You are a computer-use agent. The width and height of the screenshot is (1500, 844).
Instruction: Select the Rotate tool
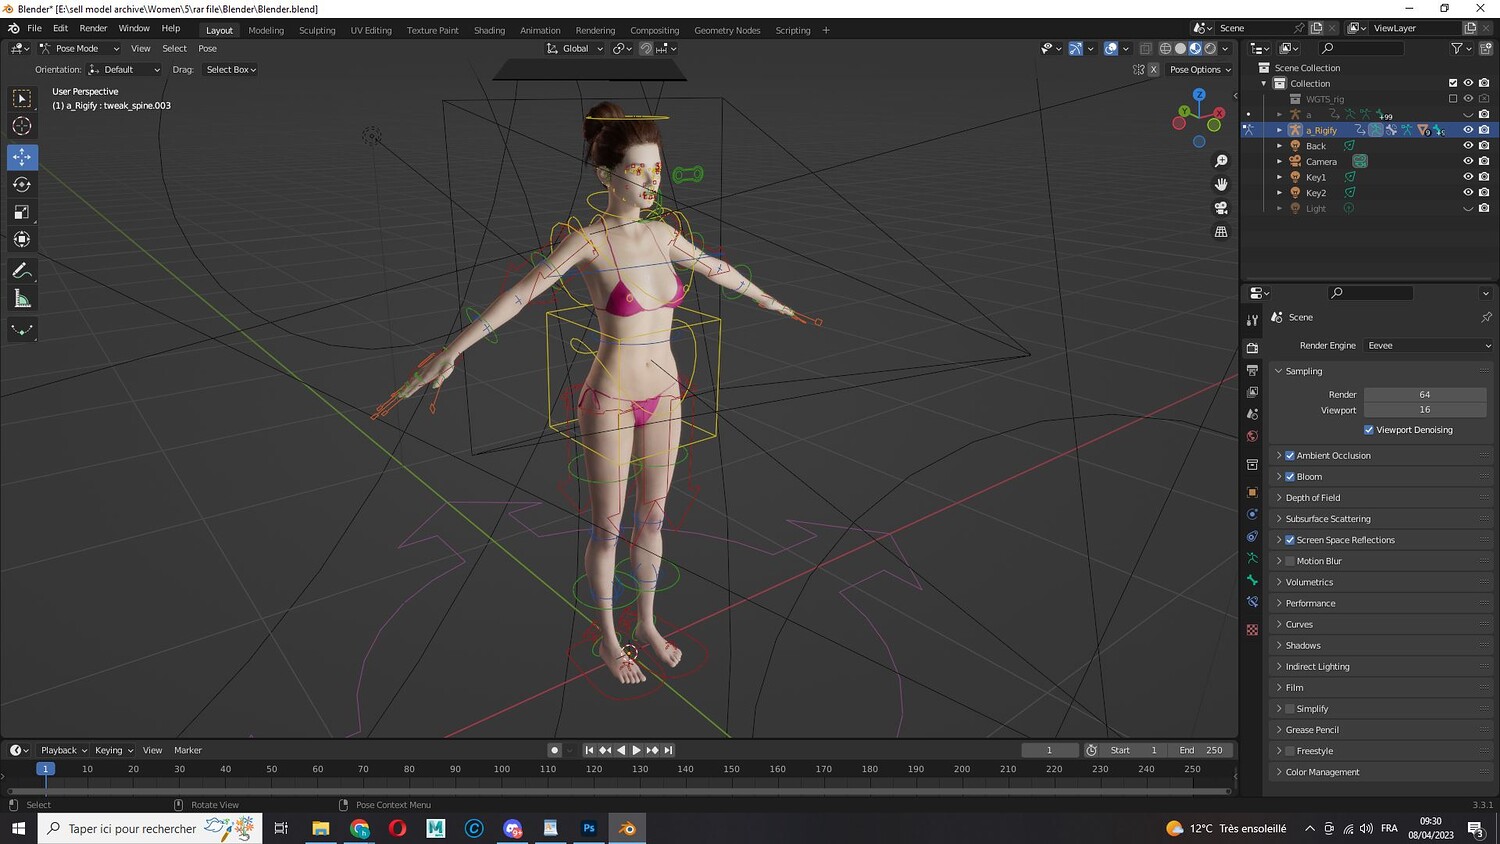coord(22,184)
